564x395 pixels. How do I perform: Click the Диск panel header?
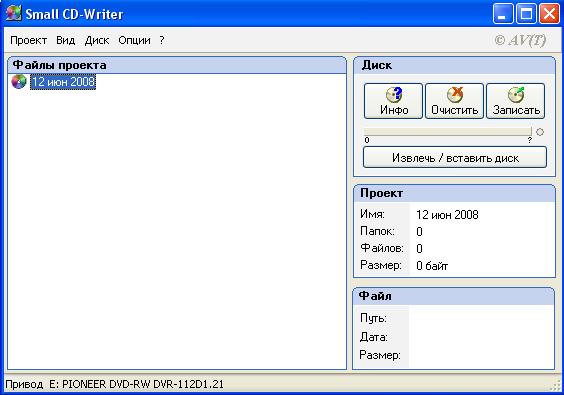click(455, 65)
